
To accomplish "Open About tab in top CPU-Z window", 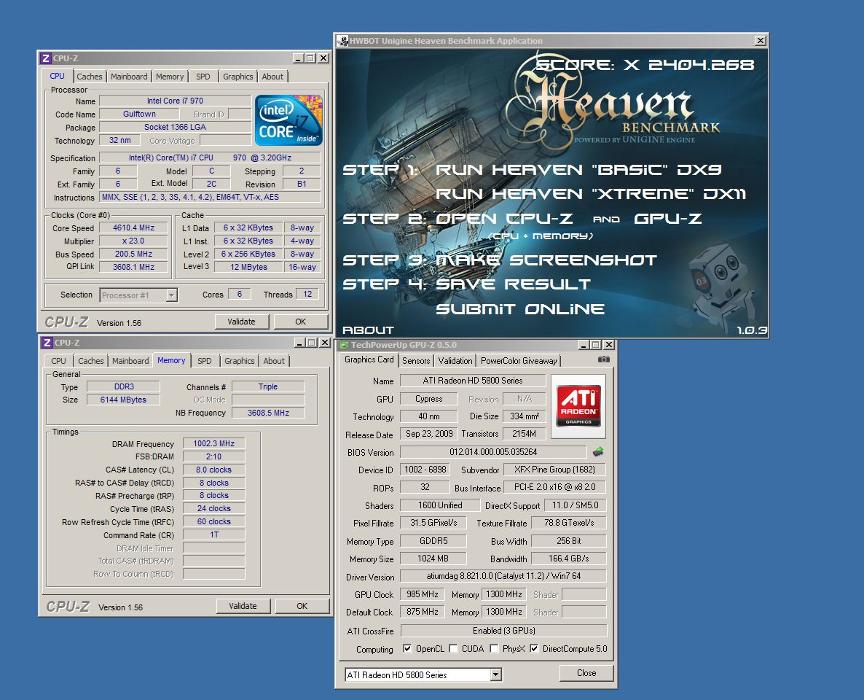I will [x=272, y=77].
